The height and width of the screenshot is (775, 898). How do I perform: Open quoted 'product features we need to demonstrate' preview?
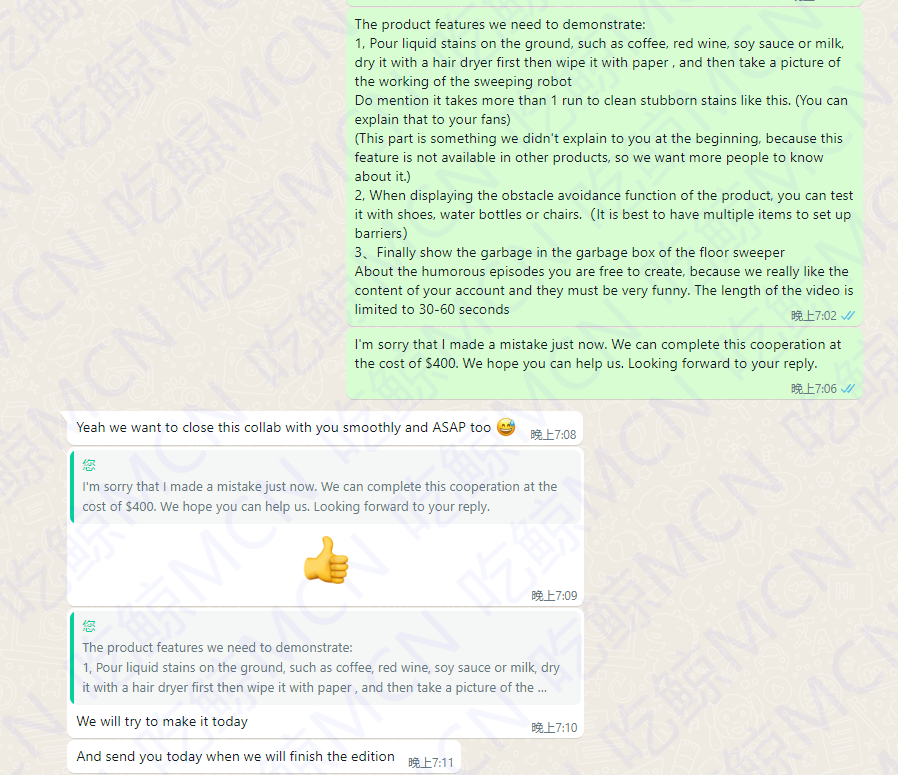point(326,658)
